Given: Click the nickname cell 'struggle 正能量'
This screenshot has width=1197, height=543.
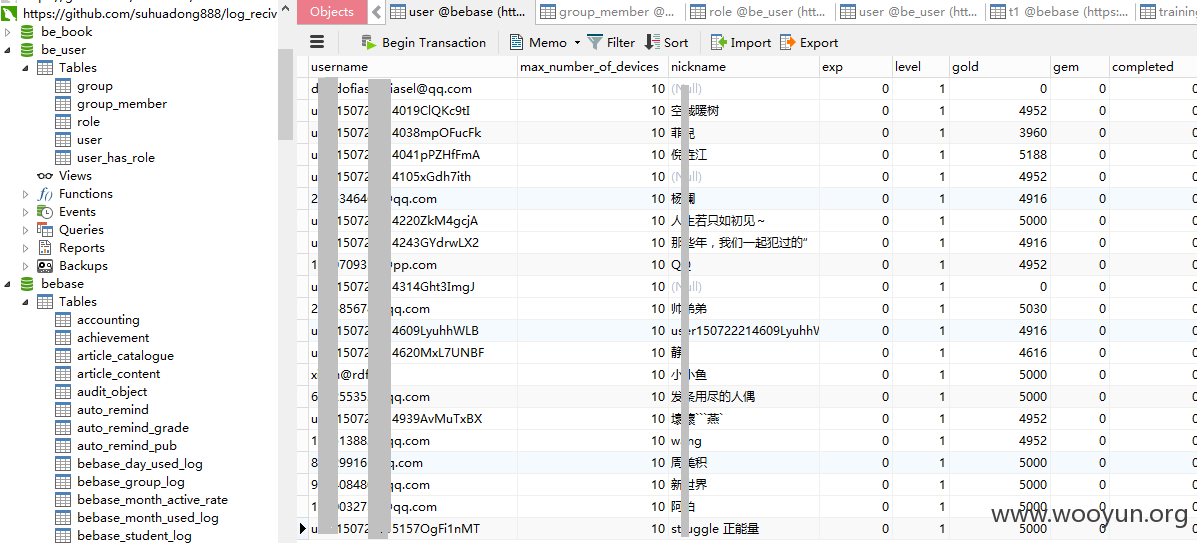Looking at the screenshot, I should tap(744, 528).
